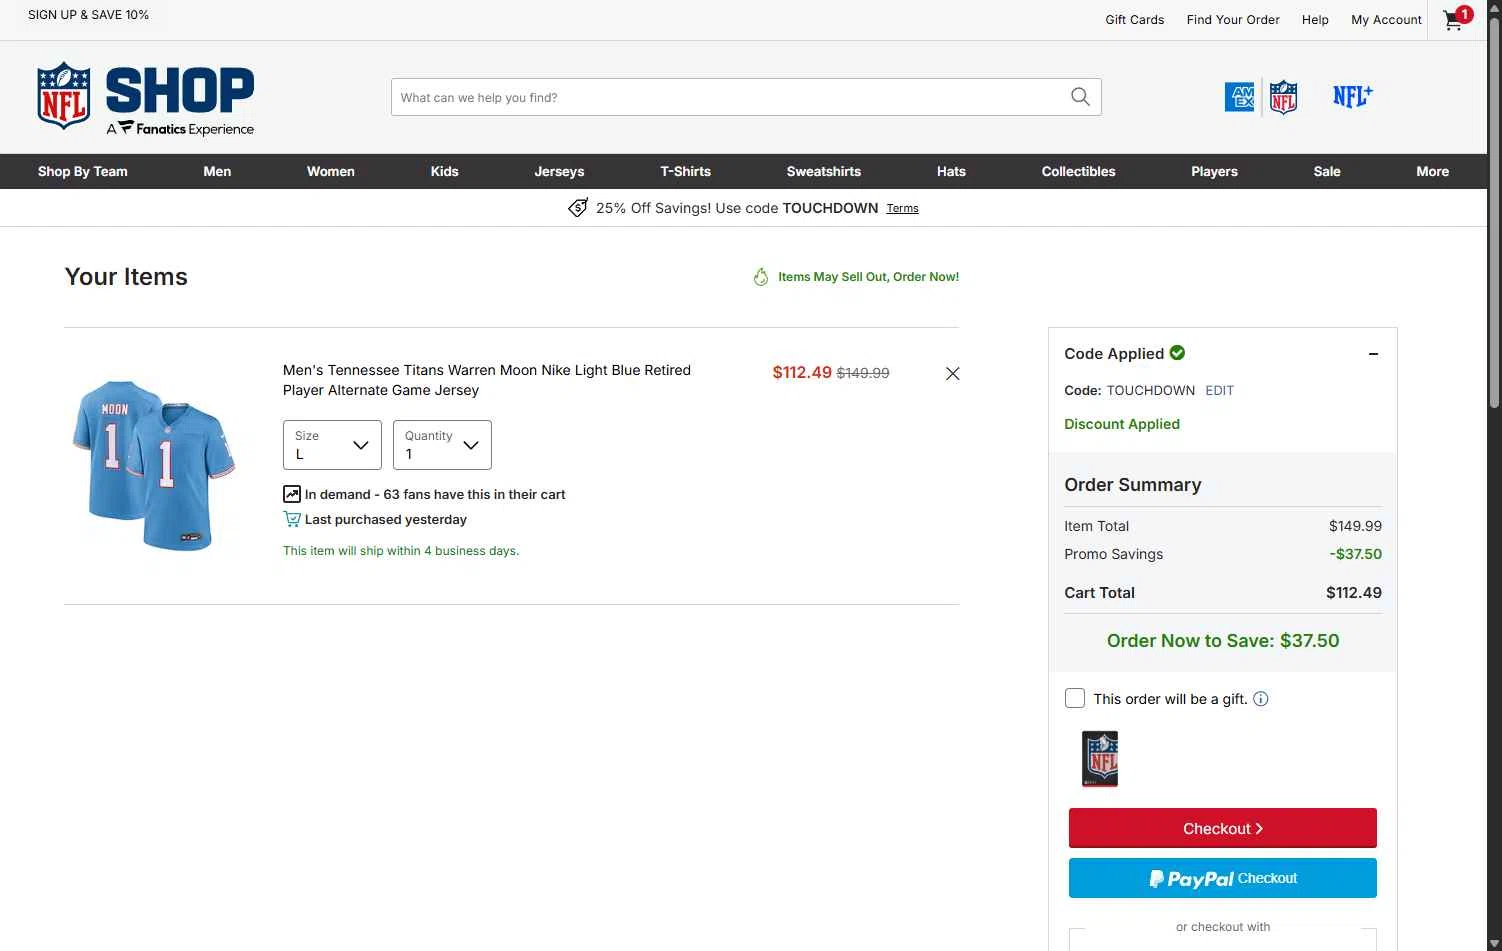
Task: Open the promo Terms link
Action: [x=902, y=208]
